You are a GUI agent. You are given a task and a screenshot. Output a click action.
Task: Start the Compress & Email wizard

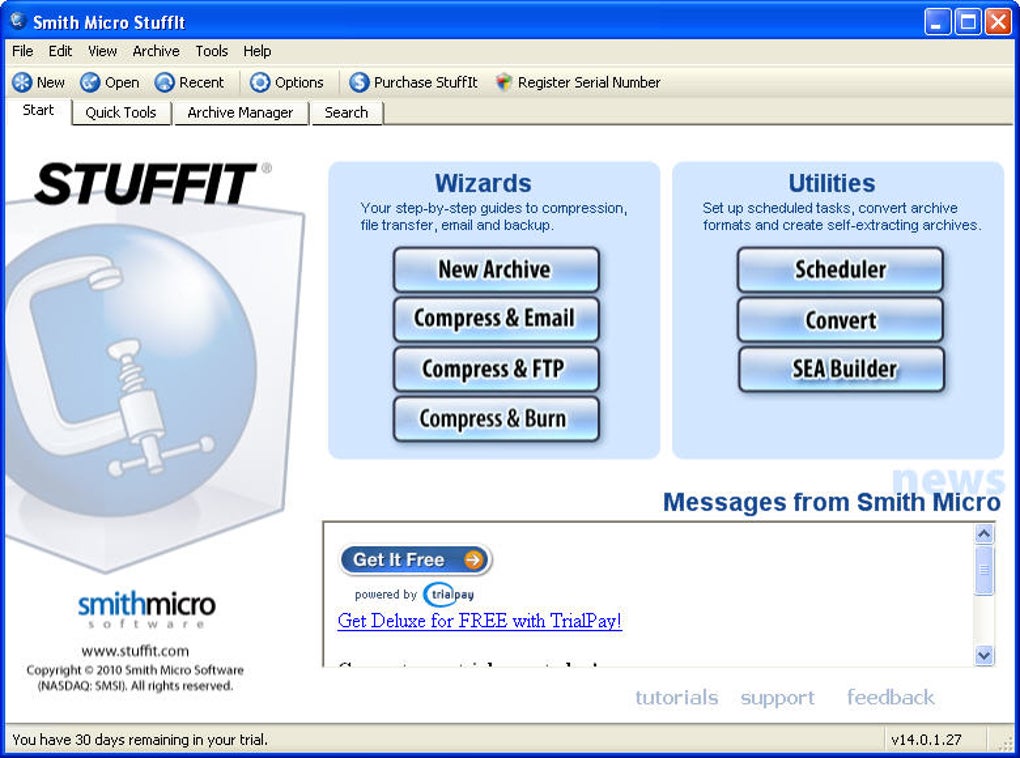(496, 319)
